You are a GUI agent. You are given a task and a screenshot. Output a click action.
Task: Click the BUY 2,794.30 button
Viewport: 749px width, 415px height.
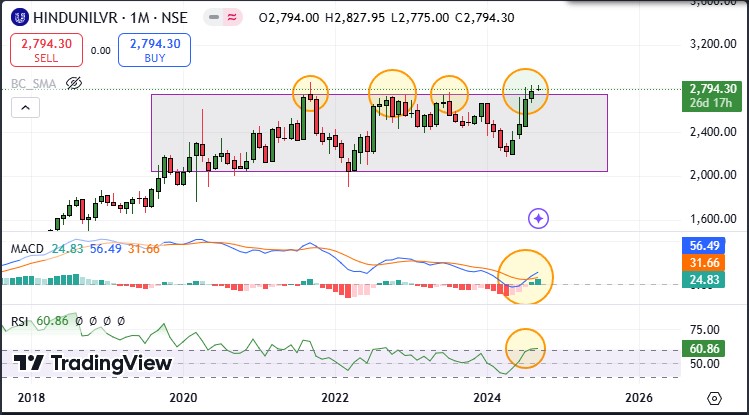click(154, 50)
